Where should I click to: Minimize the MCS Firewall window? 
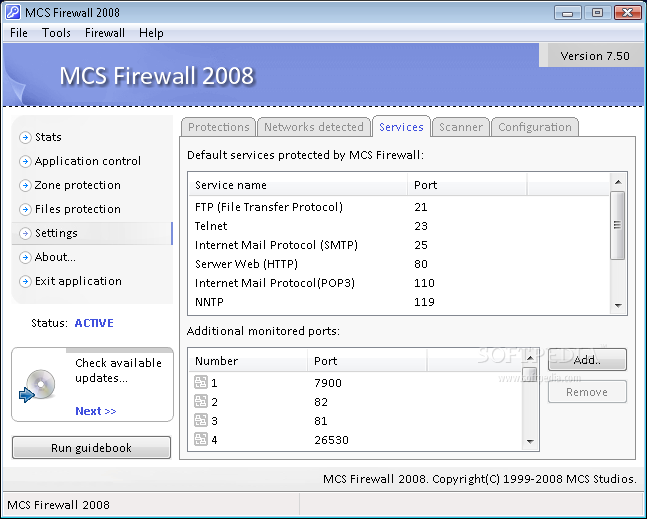567,12
